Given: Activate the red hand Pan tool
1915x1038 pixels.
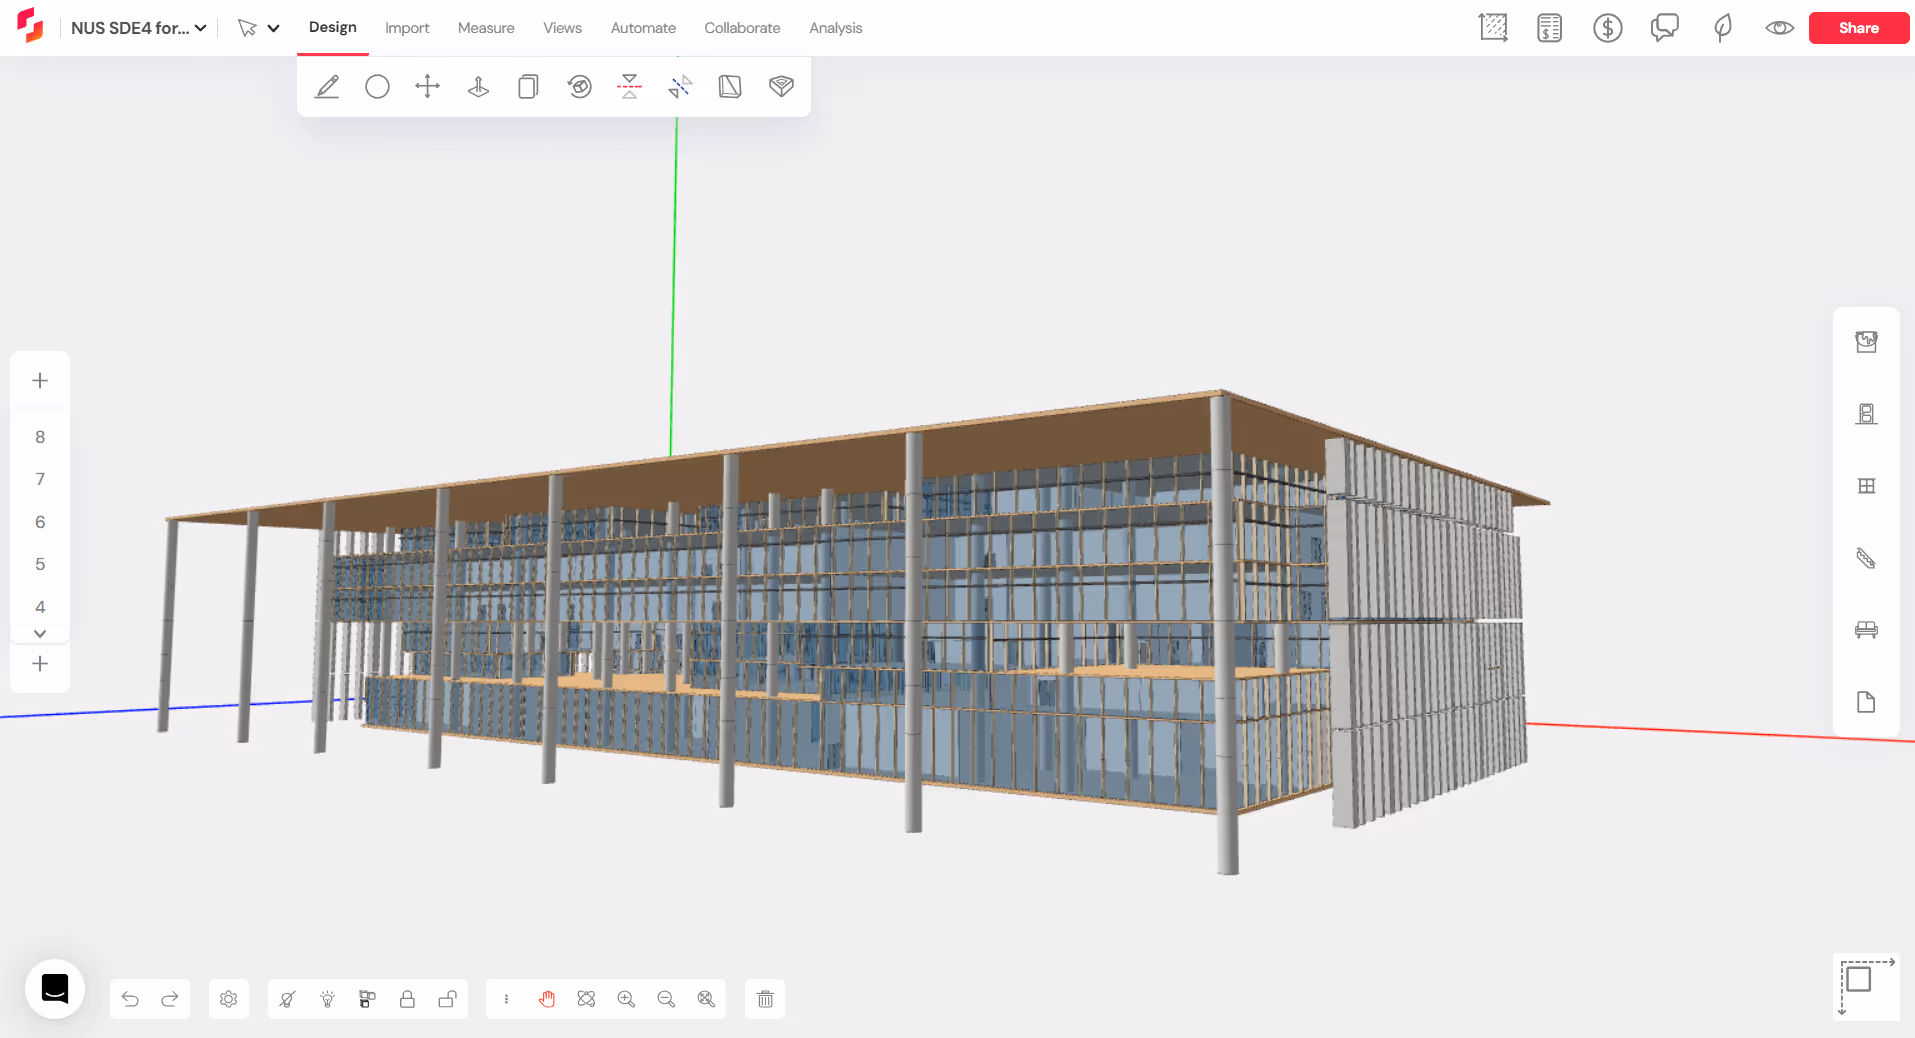Looking at the screenshot, I should point(546,999).
